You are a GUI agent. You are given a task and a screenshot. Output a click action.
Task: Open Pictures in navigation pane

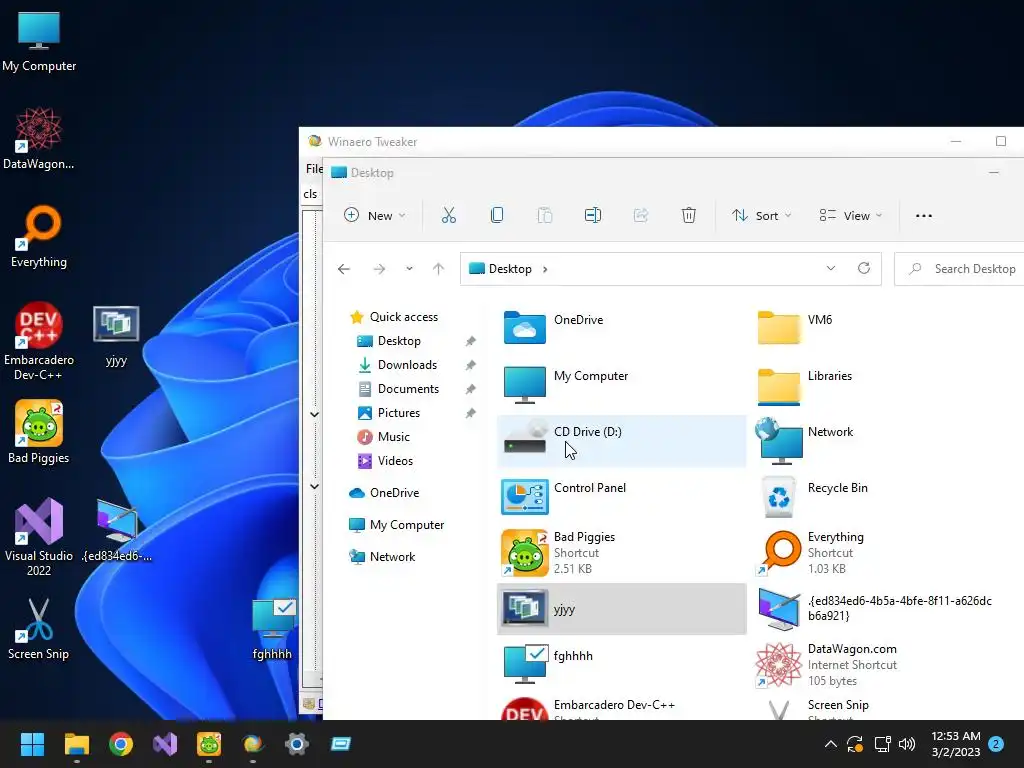click(398, 413)
